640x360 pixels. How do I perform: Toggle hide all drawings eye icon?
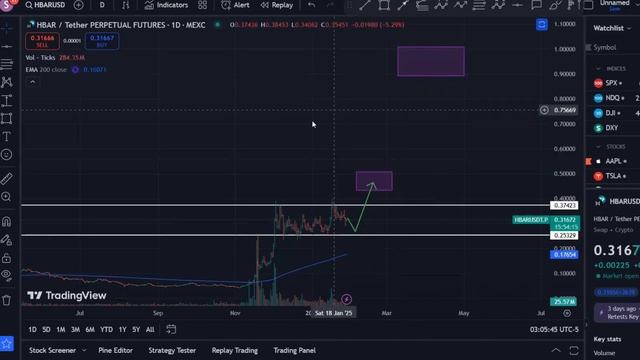pyautogui.click(x=7, y=275)
